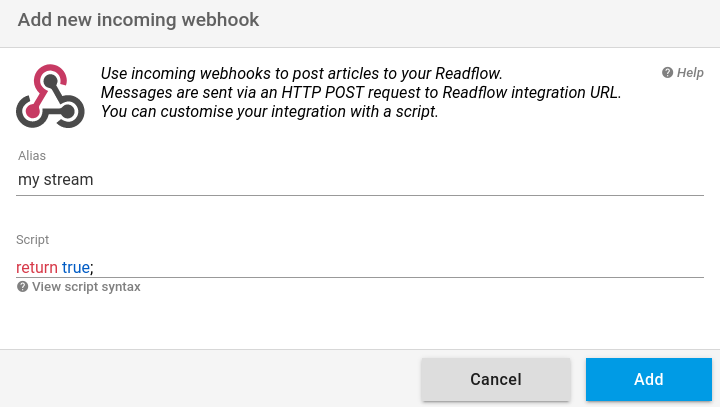Focus the Alias field containing my stream
This screenshot has height=407, width=720.
(x=360, y=180)
